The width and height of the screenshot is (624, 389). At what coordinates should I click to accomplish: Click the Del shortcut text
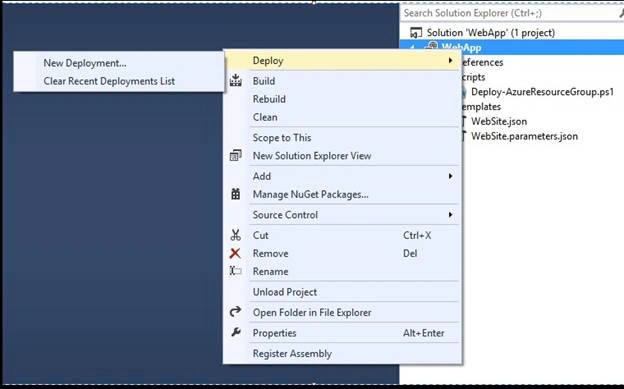pyautogui.click(x=410, y=253)
